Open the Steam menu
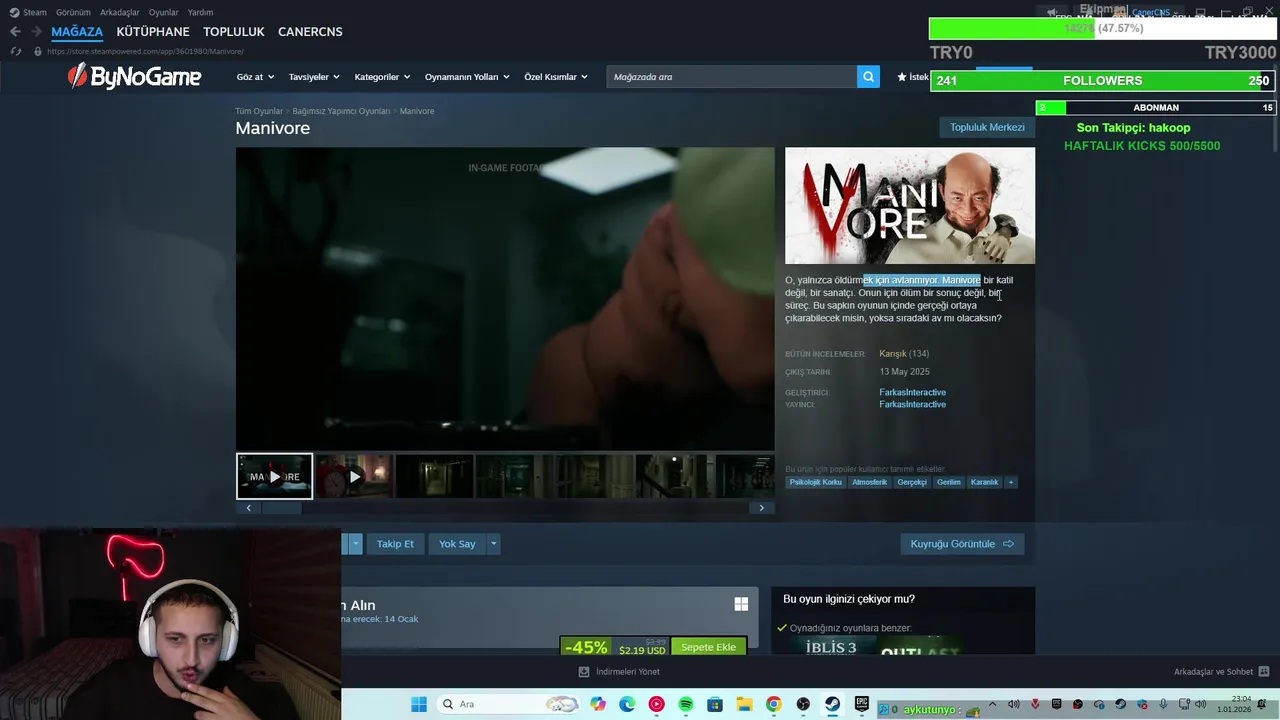Screen dimensions: 1280x720 point(28,12)
